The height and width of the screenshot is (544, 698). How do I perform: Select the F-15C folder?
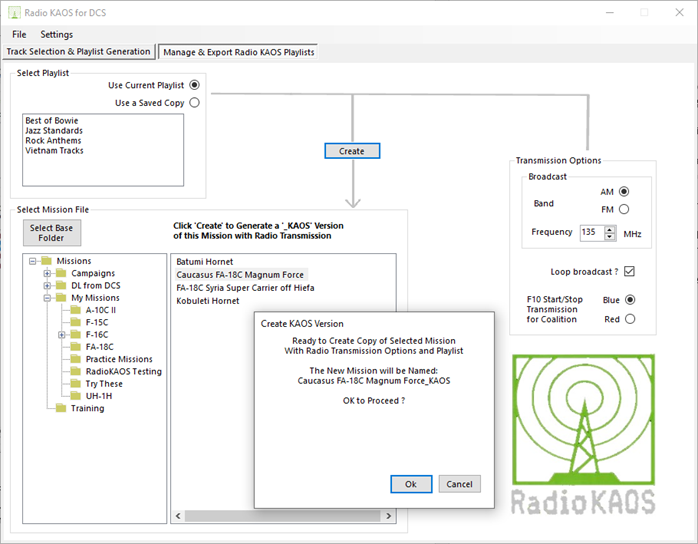point(97,322)
